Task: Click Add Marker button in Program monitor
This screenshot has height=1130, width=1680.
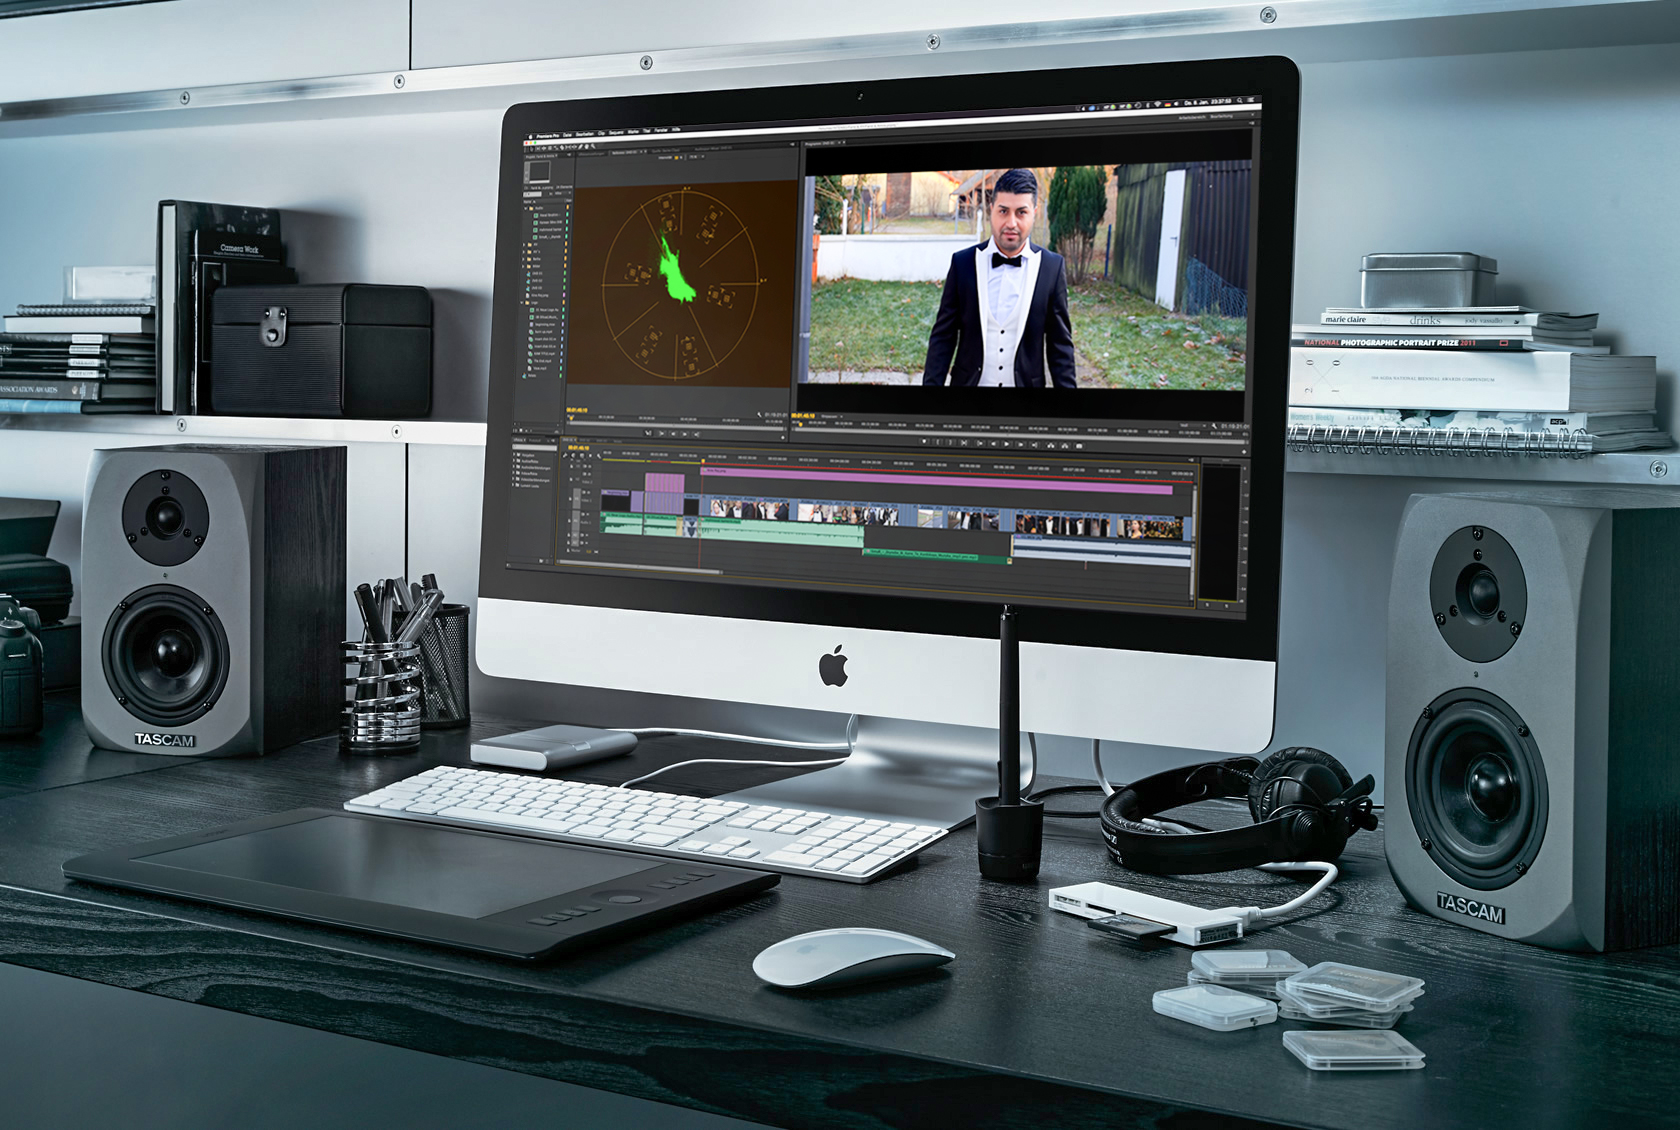Action: tap(924, 441)
